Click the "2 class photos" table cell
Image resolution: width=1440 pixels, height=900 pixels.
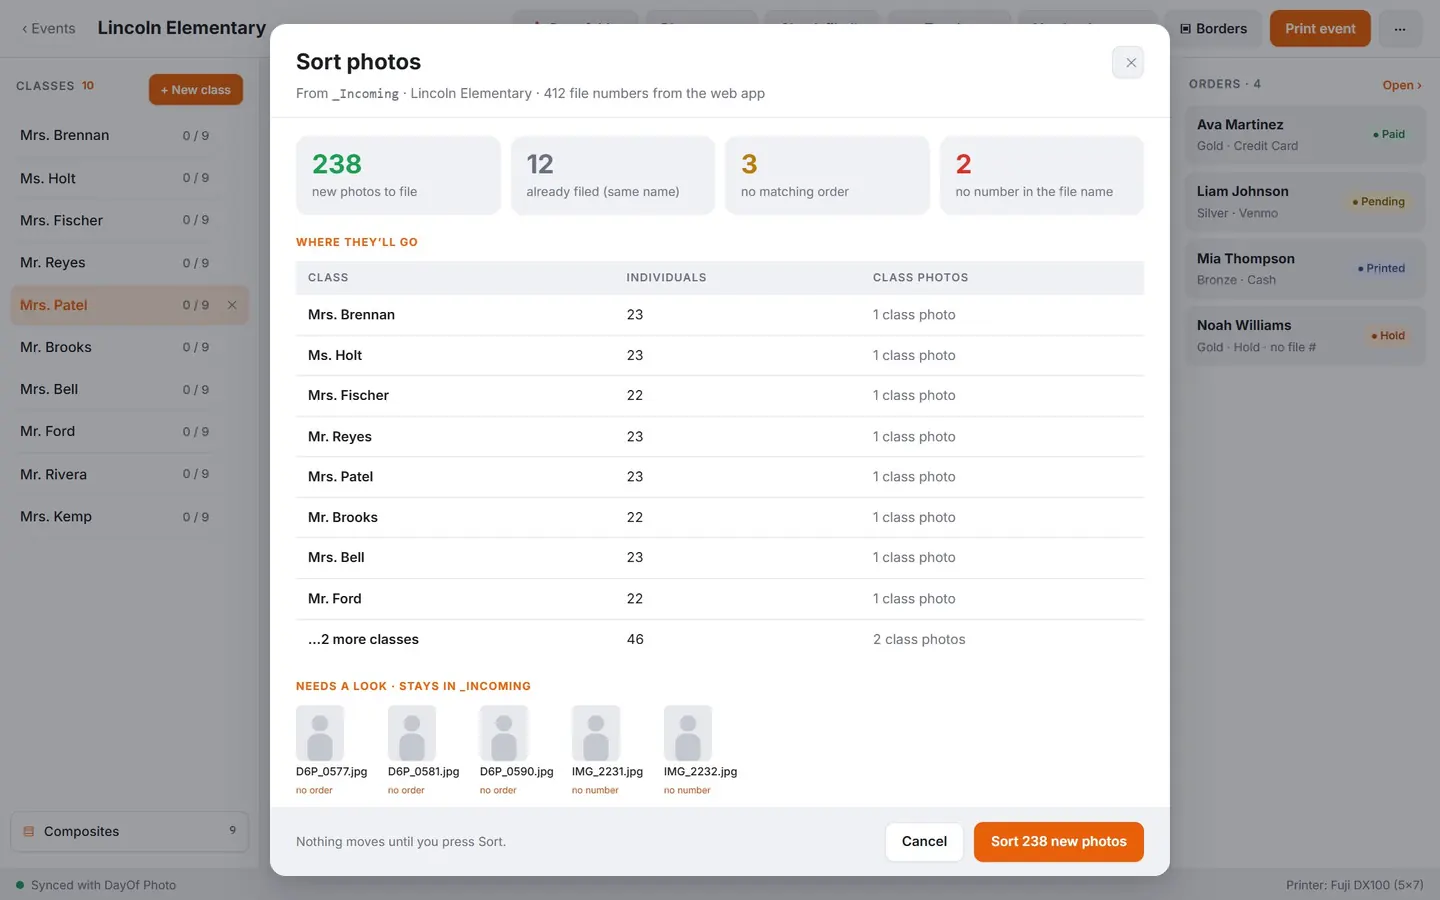(x=919, y=640)
